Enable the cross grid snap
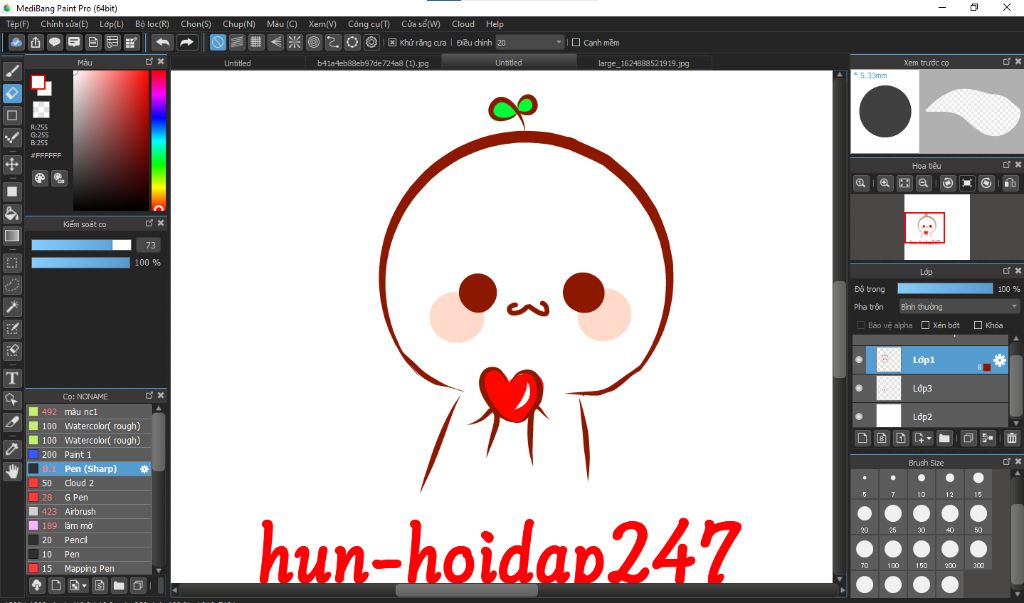 click(256, 42)
